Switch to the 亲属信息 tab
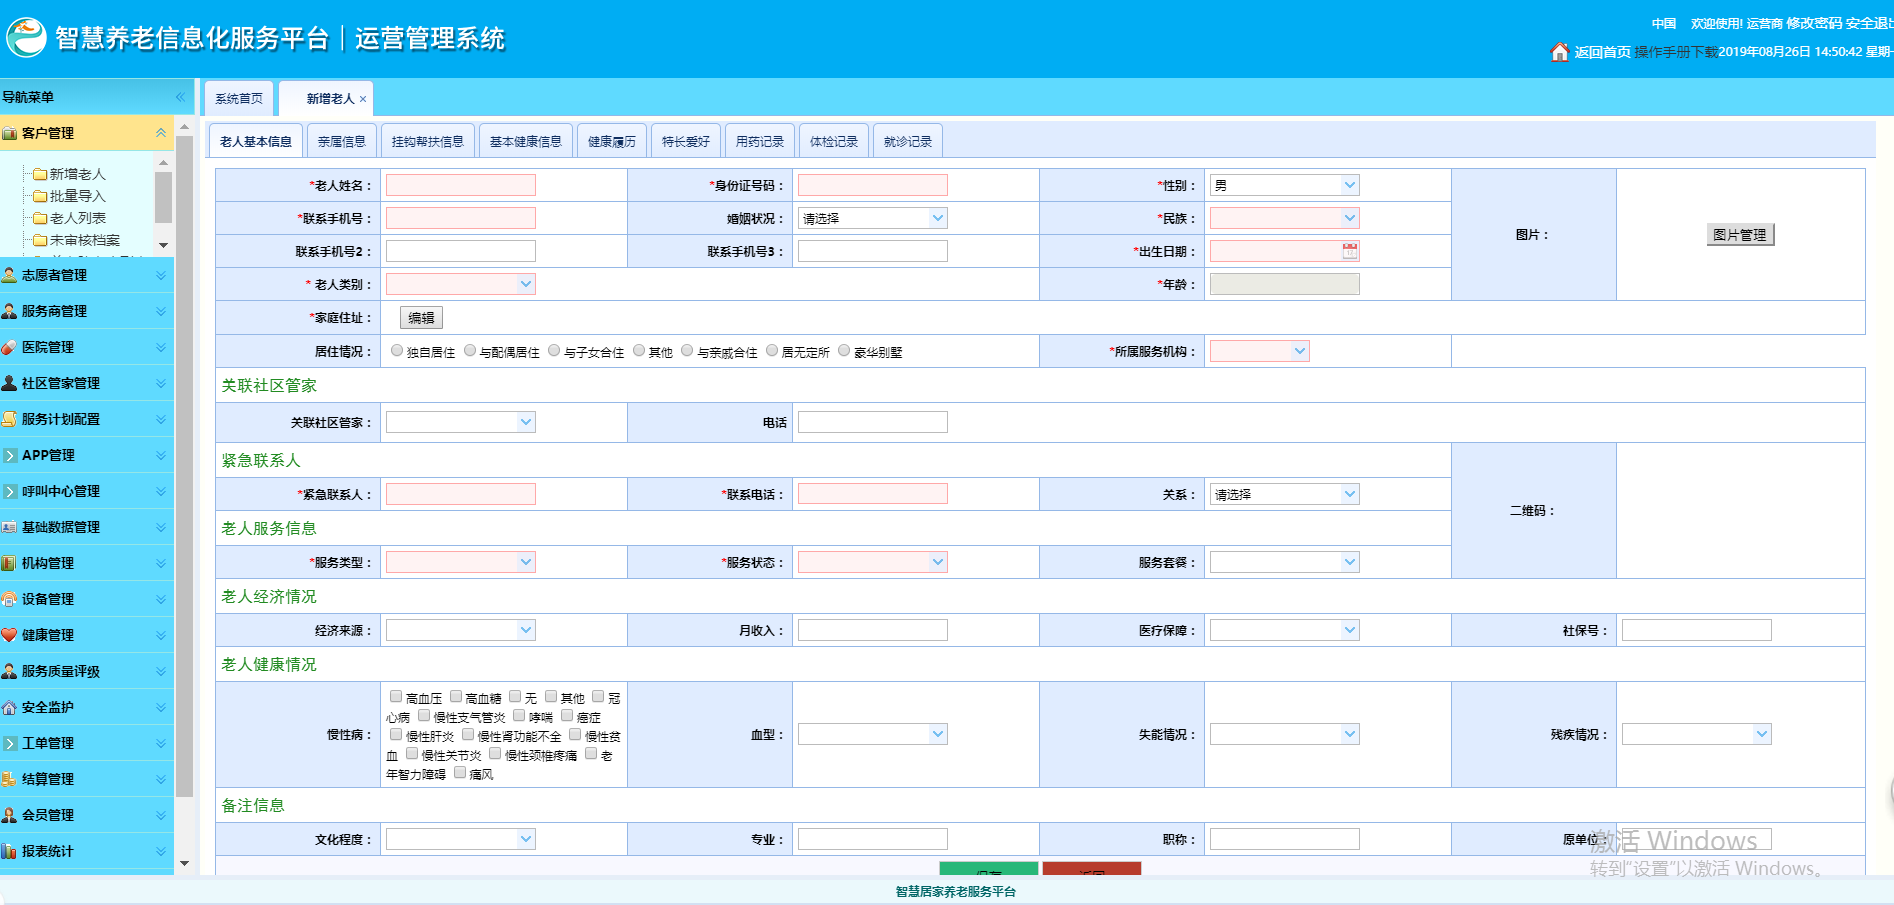The image size is (1894, 905). pos(342,141)
